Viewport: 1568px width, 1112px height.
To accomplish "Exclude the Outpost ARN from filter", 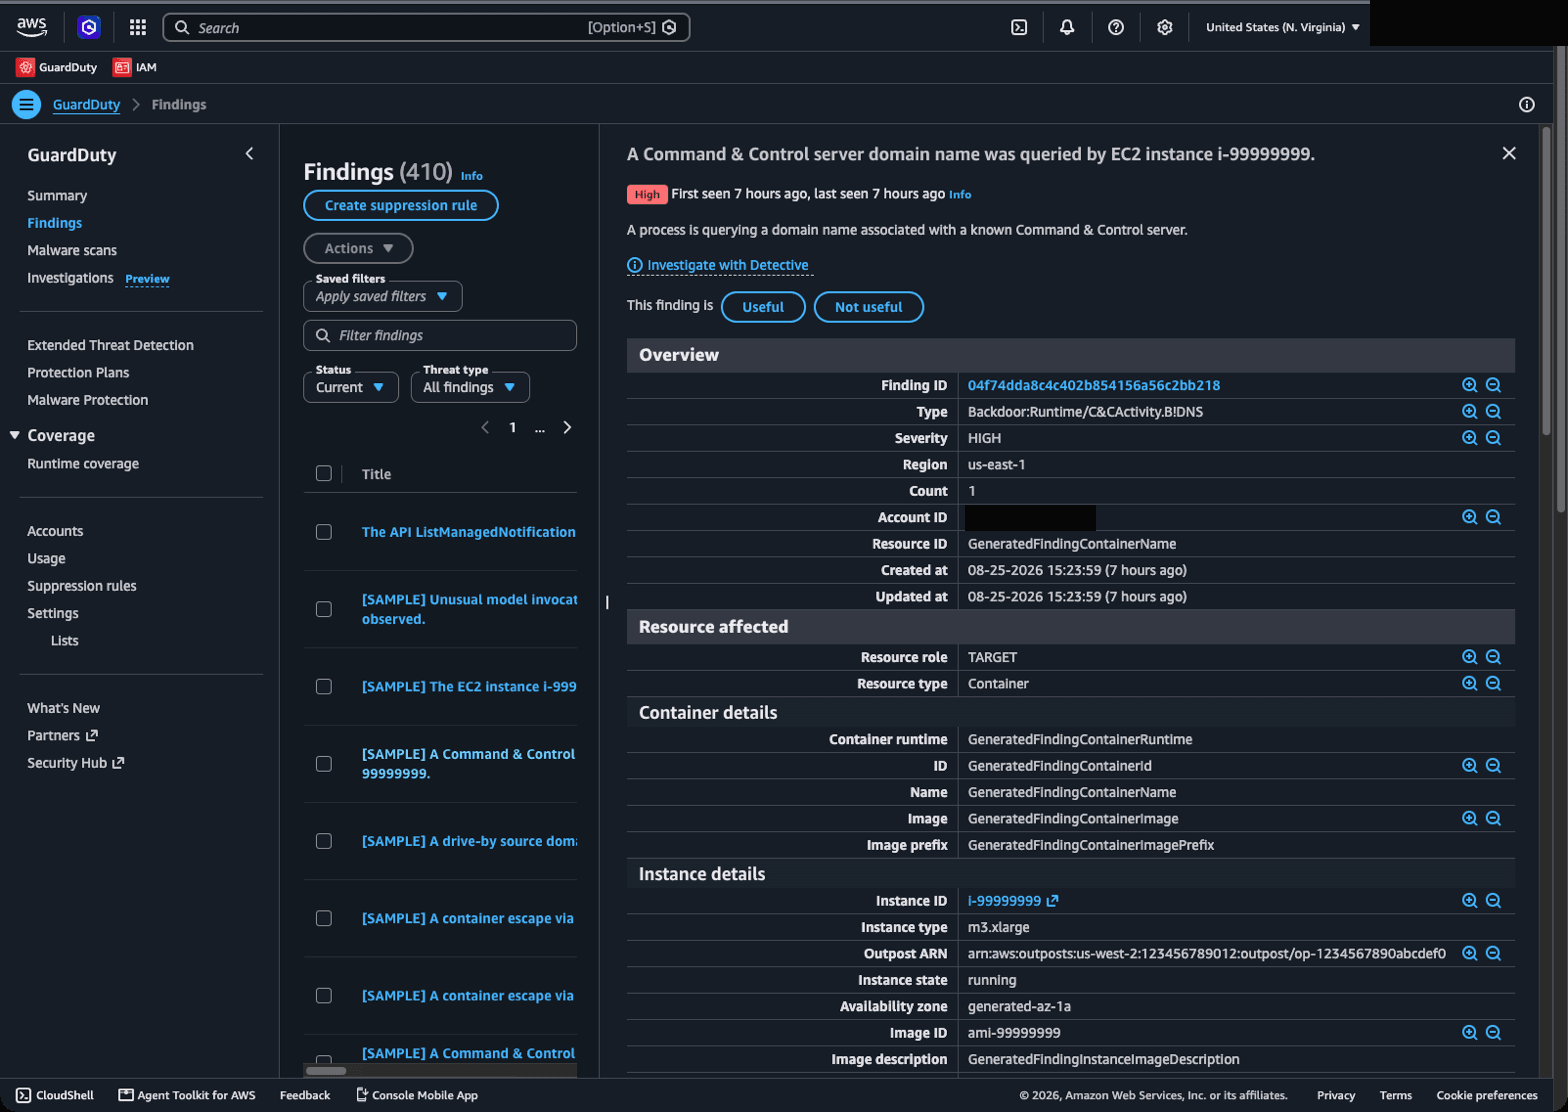I will tap(1493, 953).
